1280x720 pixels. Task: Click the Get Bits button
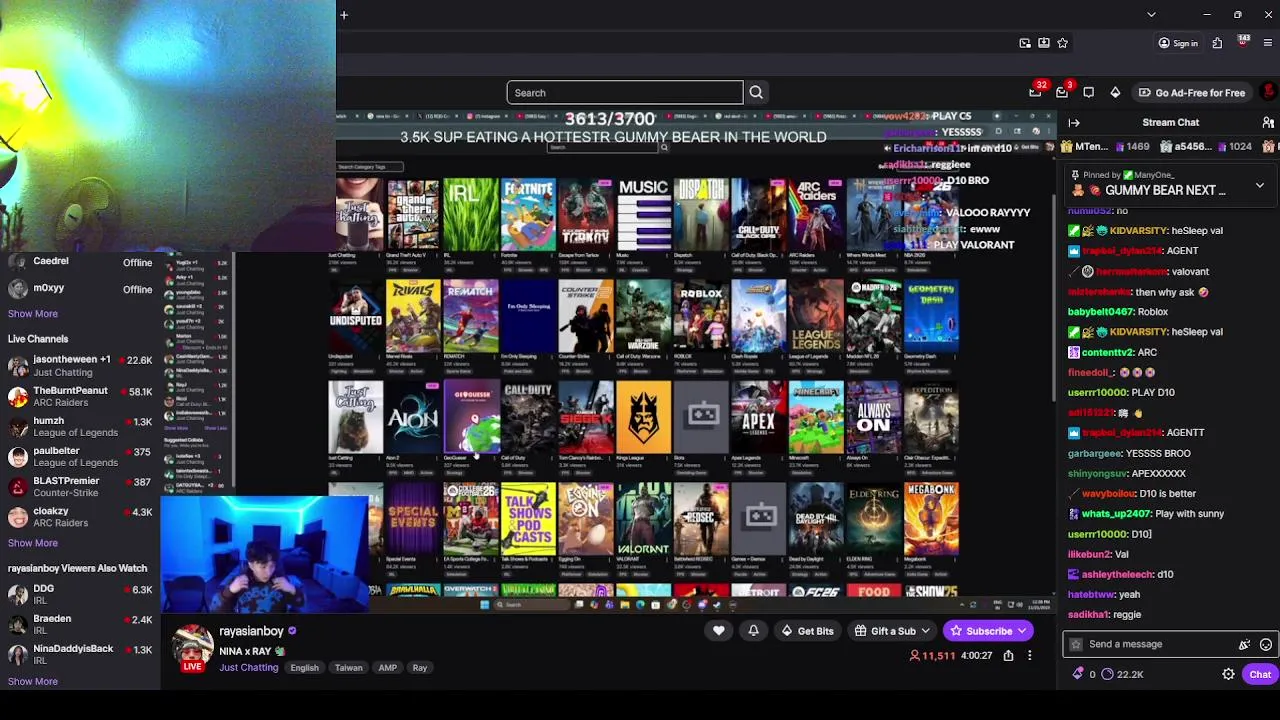pos(807,631)
